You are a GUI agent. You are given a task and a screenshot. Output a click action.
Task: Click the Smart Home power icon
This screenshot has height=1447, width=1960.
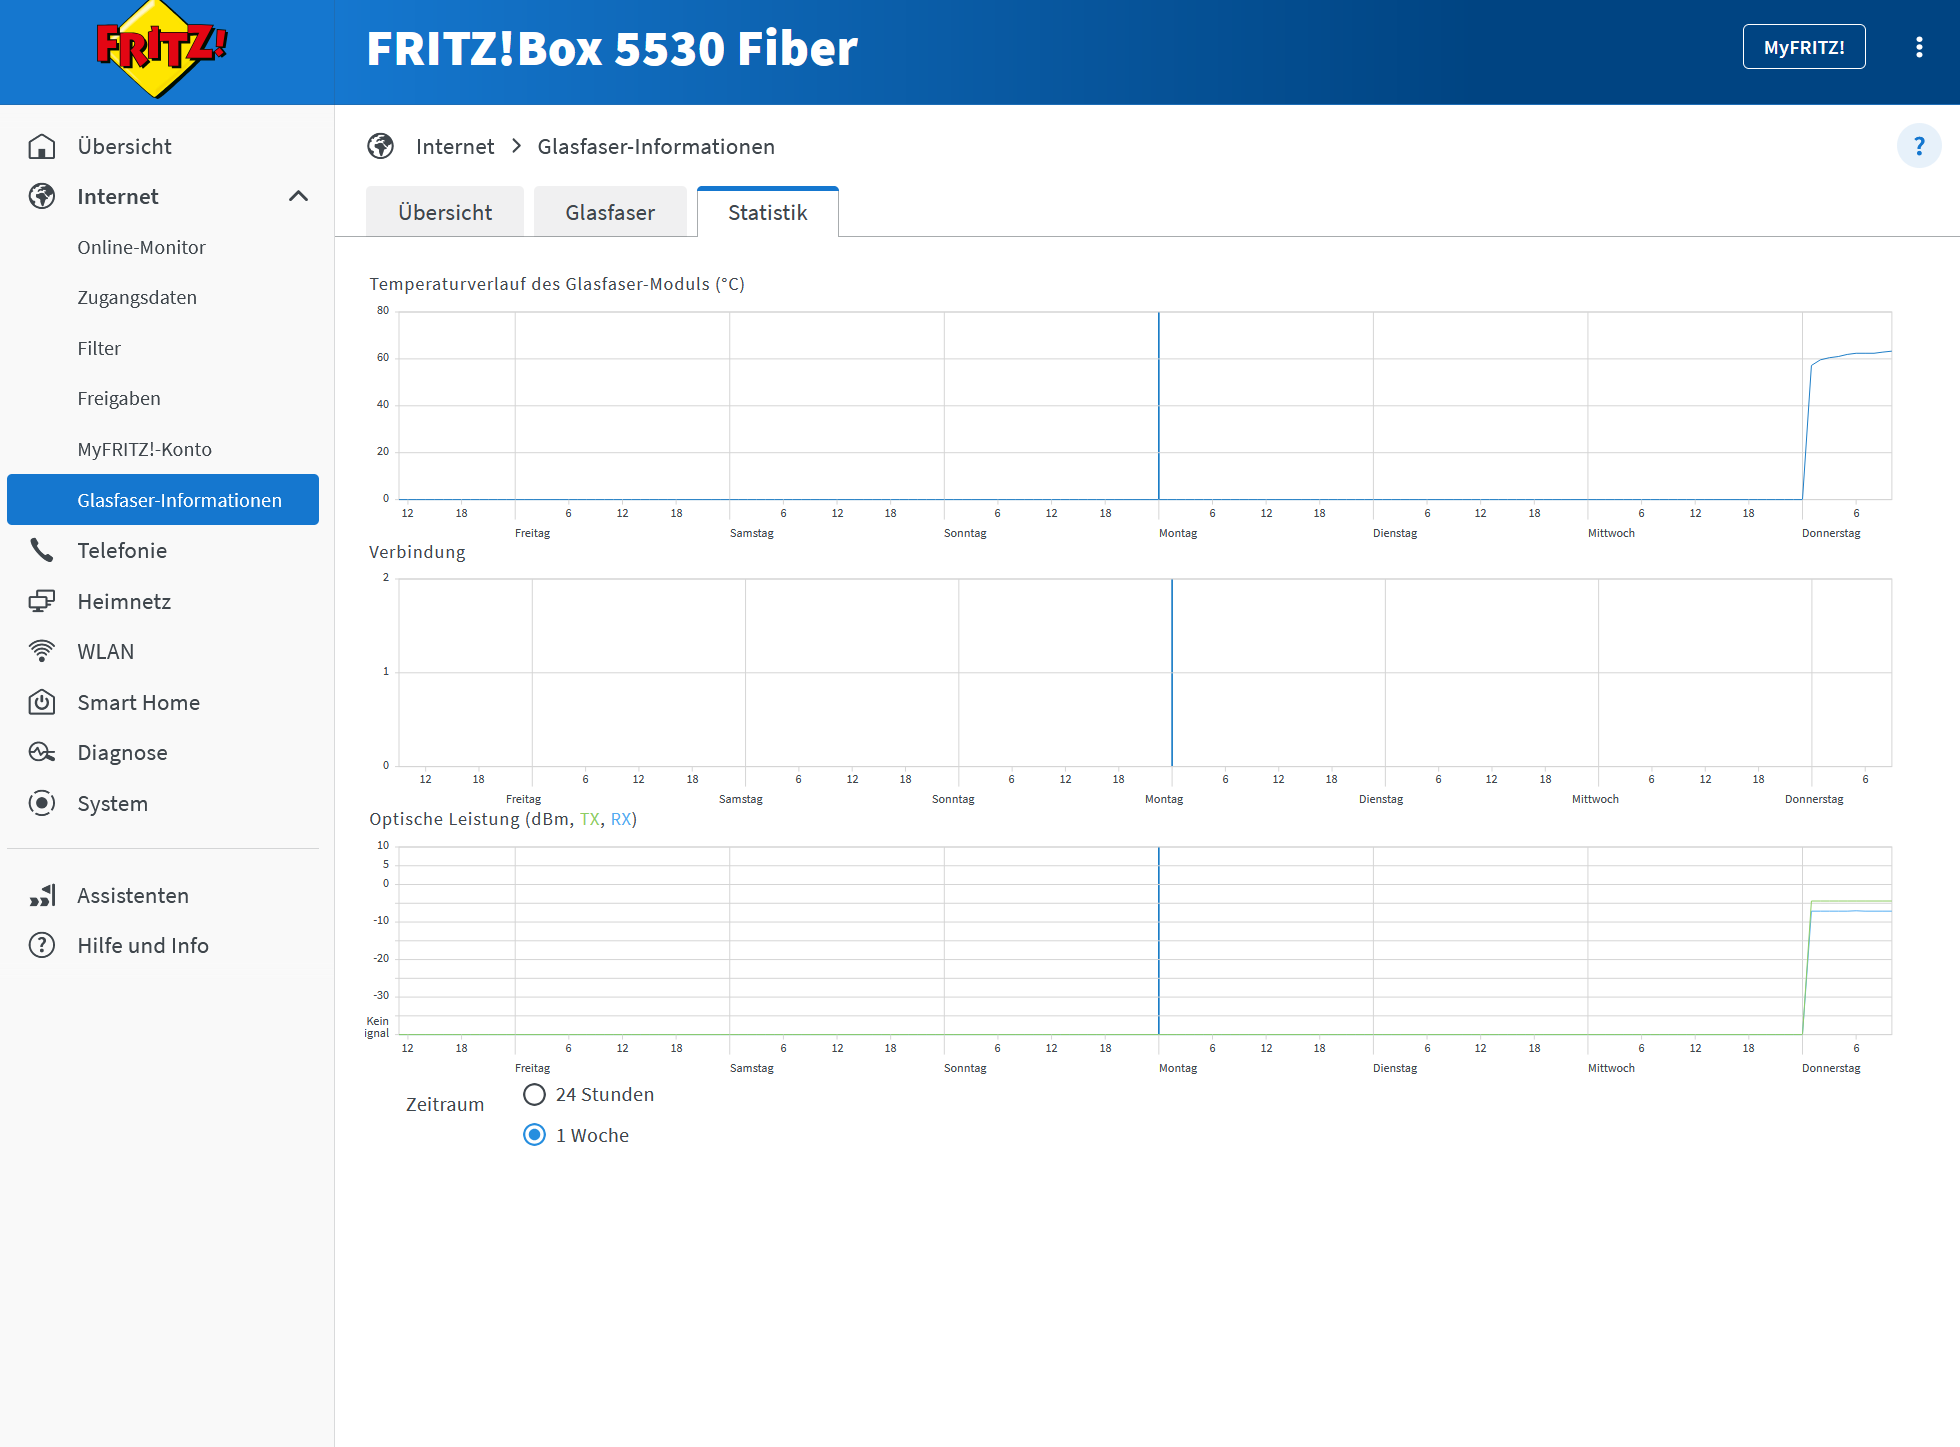click(42, 702)
